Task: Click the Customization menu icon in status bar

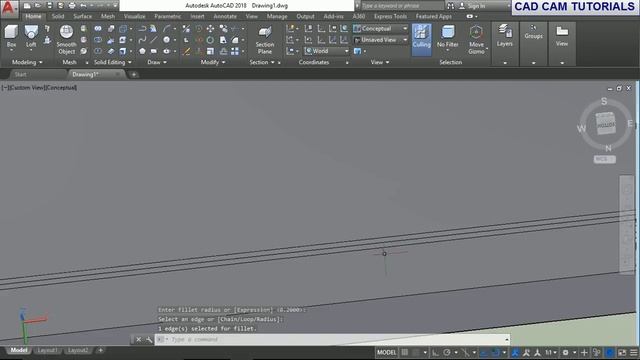Action: 634,352
